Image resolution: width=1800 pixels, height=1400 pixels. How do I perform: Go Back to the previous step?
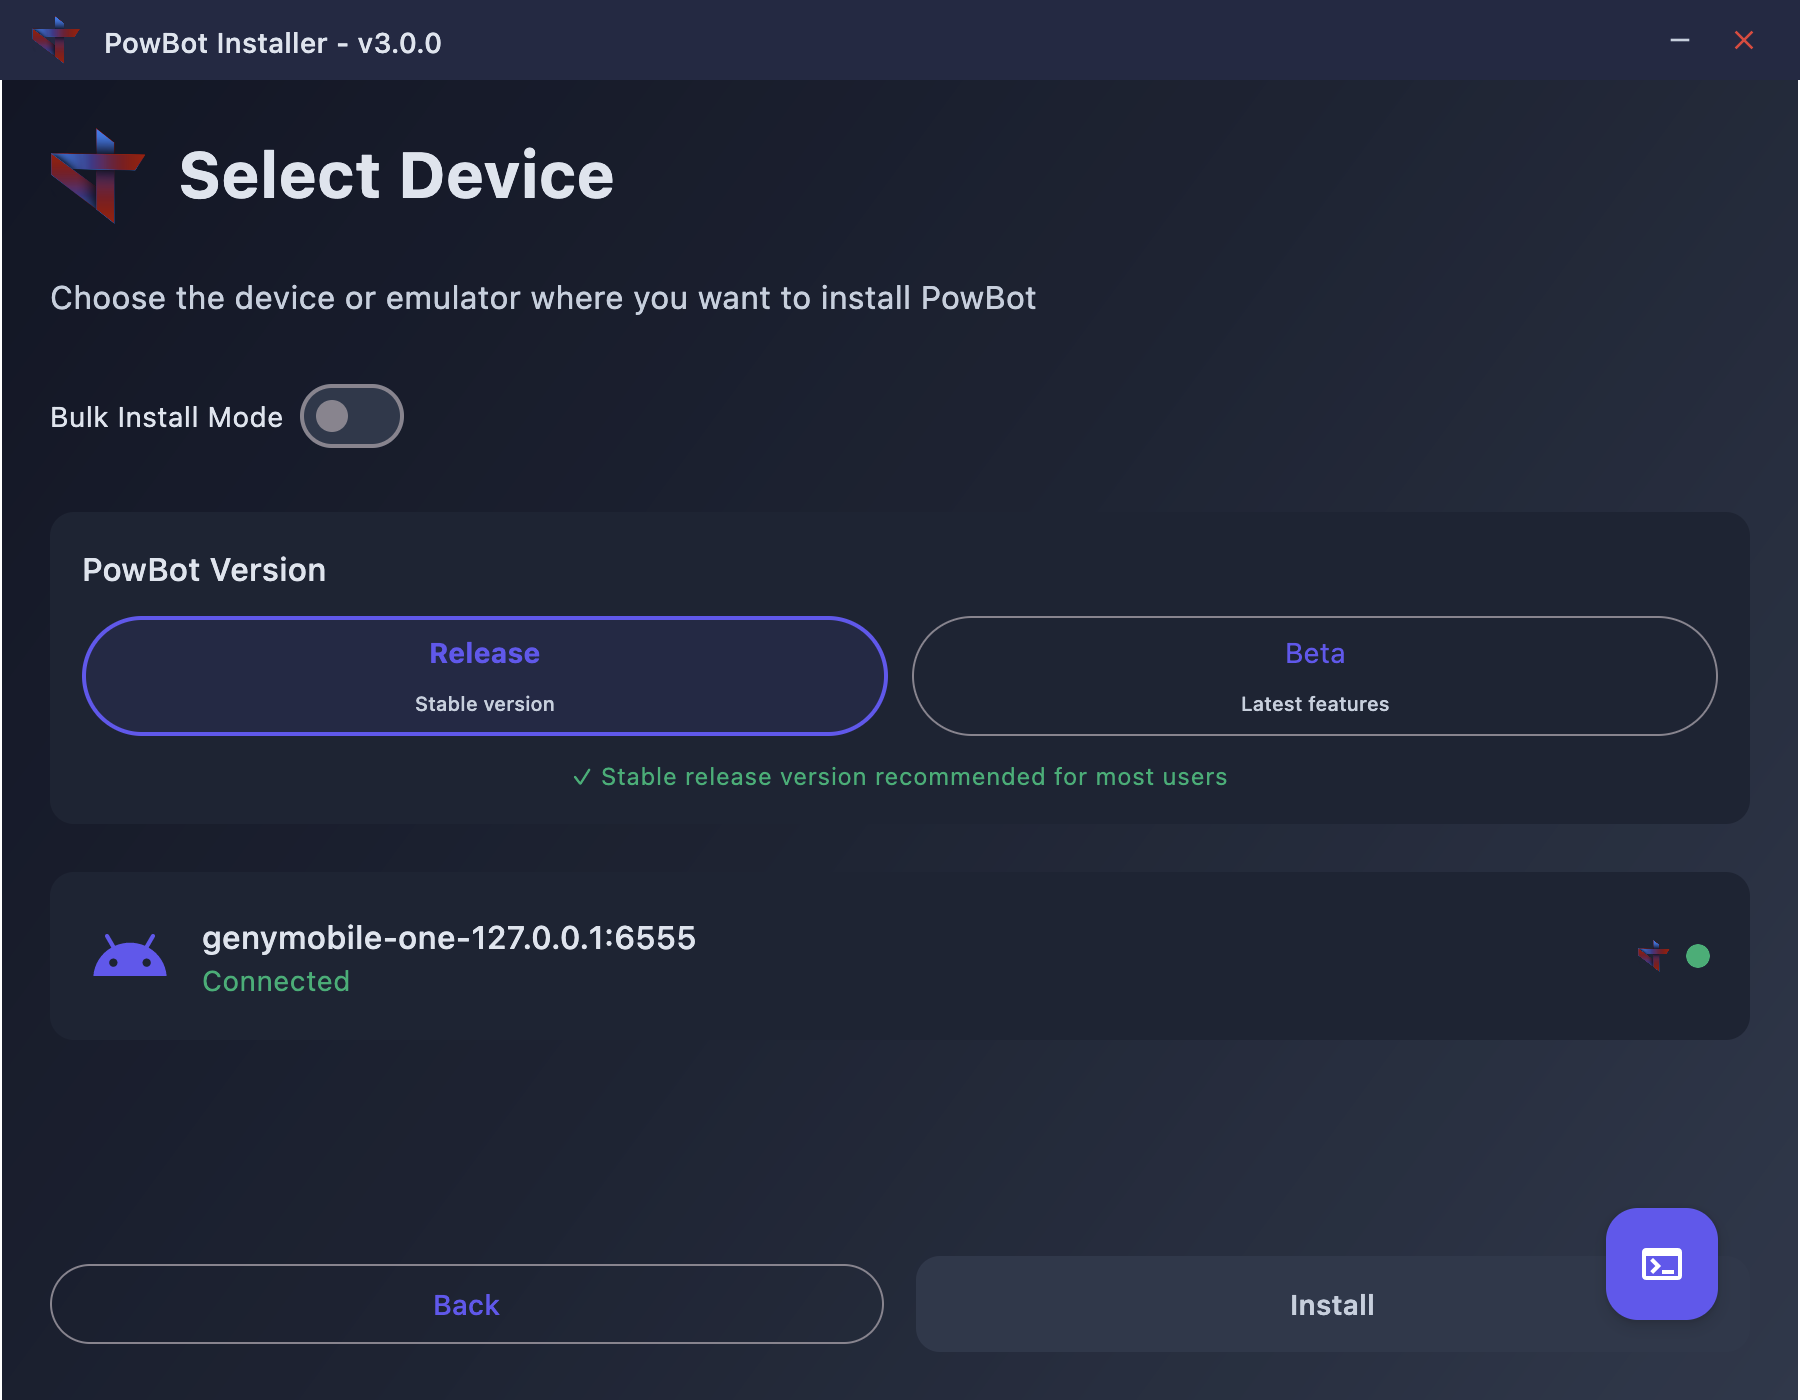pos(466,1304)
